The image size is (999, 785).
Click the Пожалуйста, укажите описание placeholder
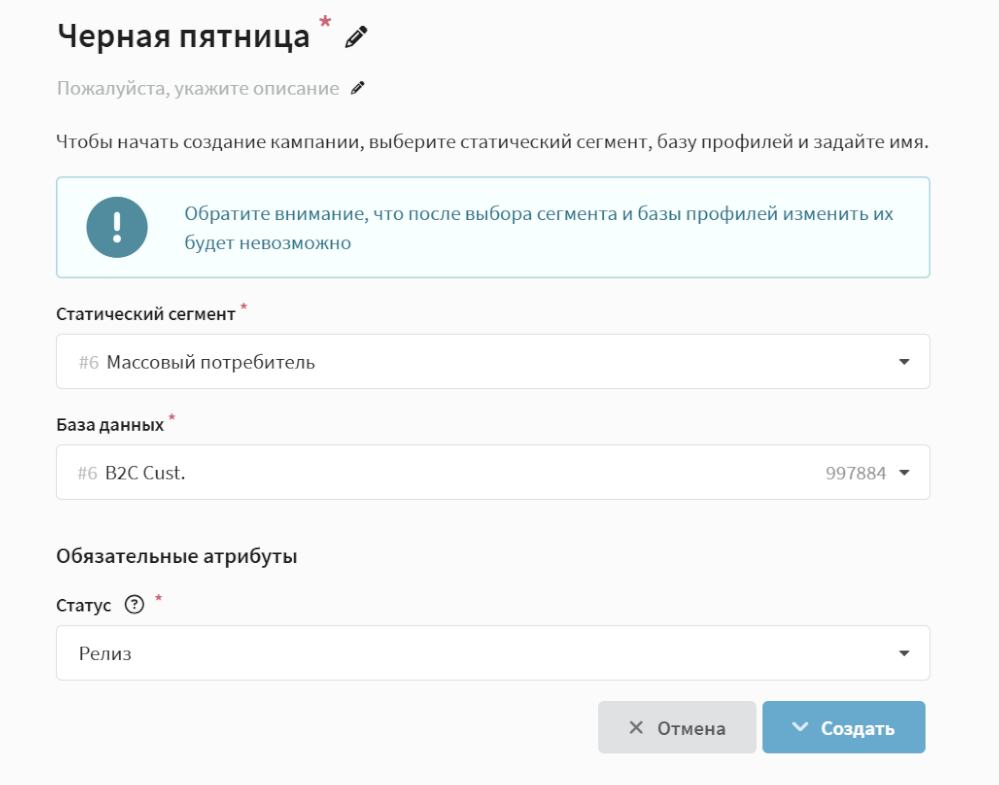coord(198,88)
